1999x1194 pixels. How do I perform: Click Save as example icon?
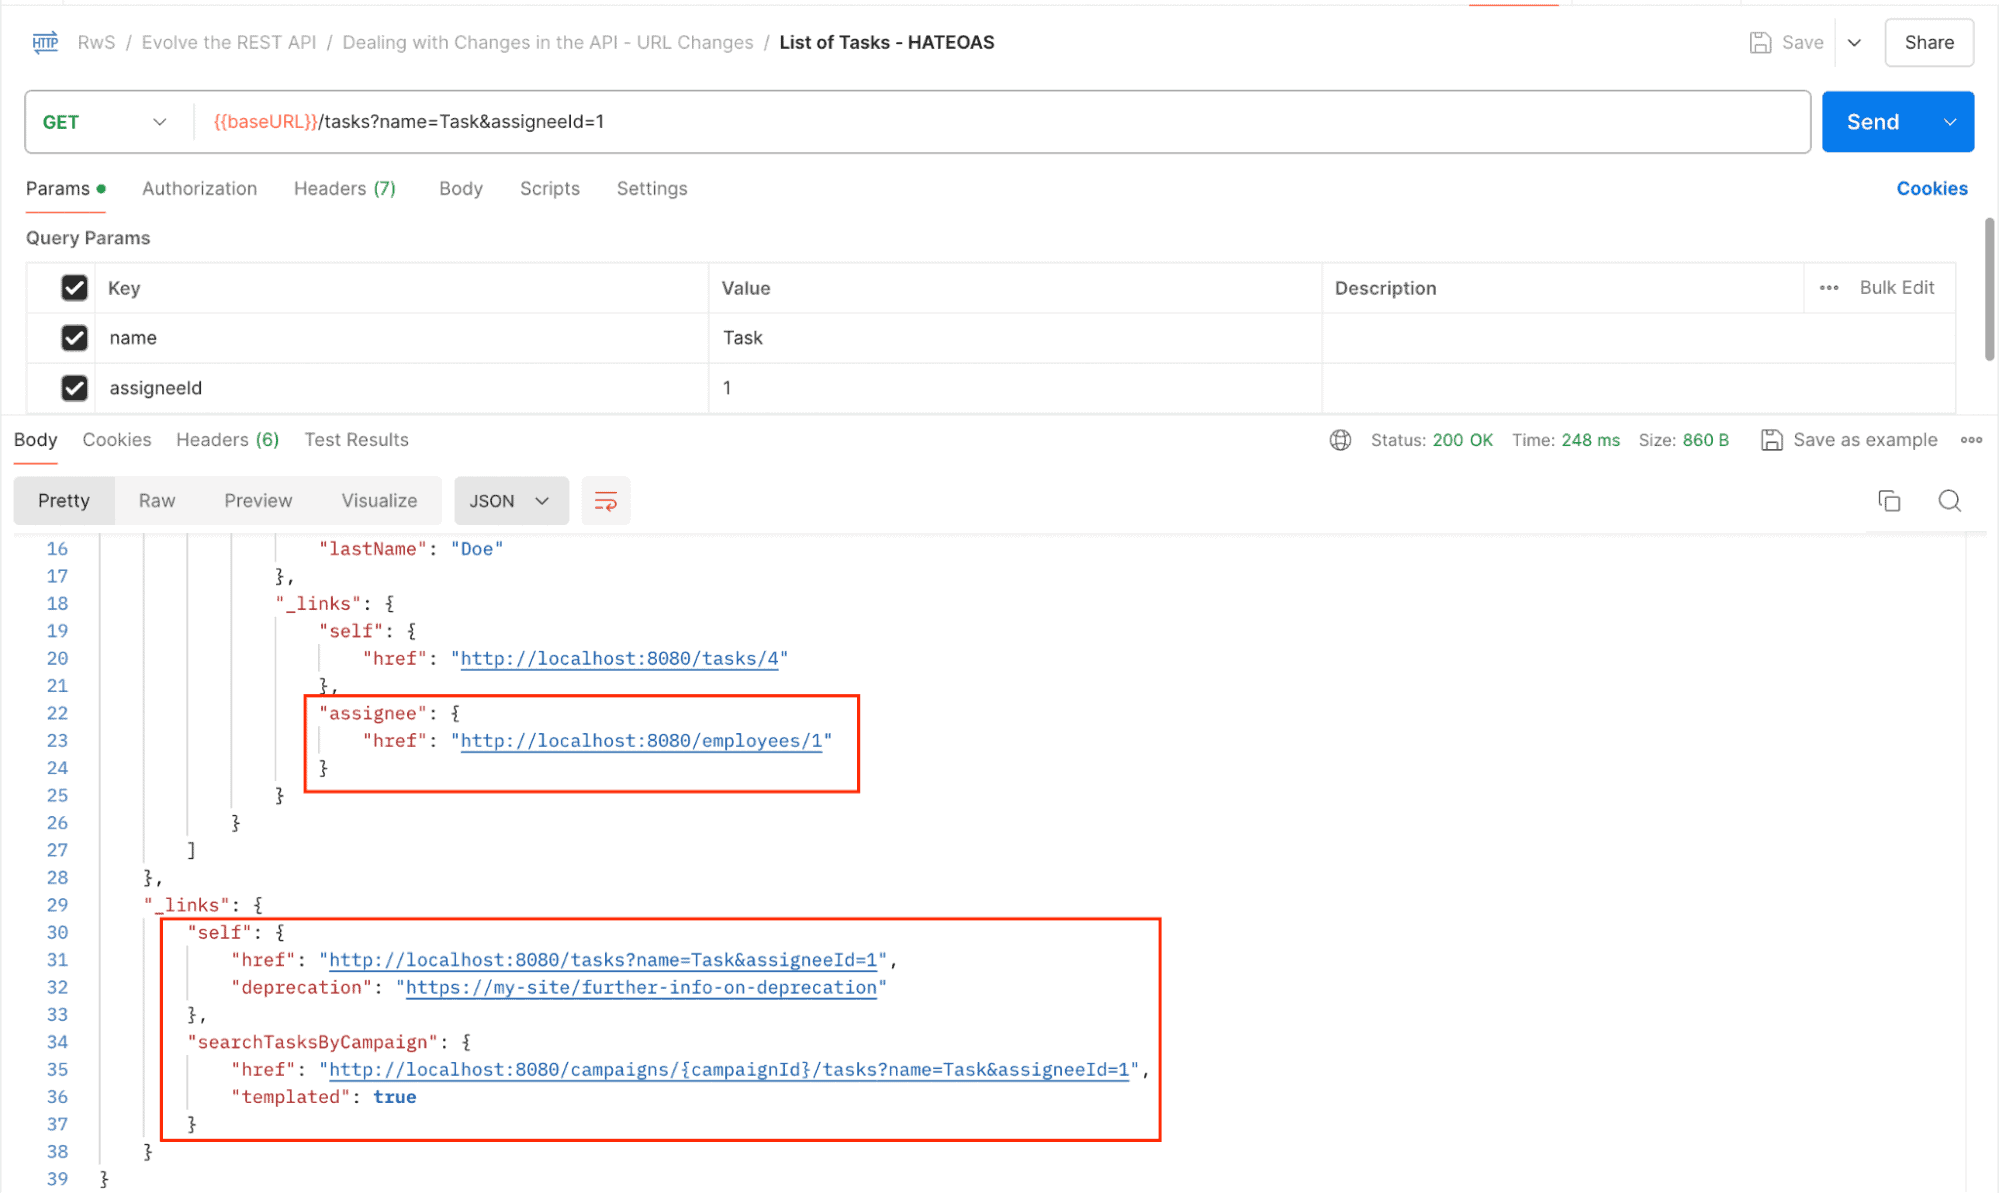point(1771,440)
